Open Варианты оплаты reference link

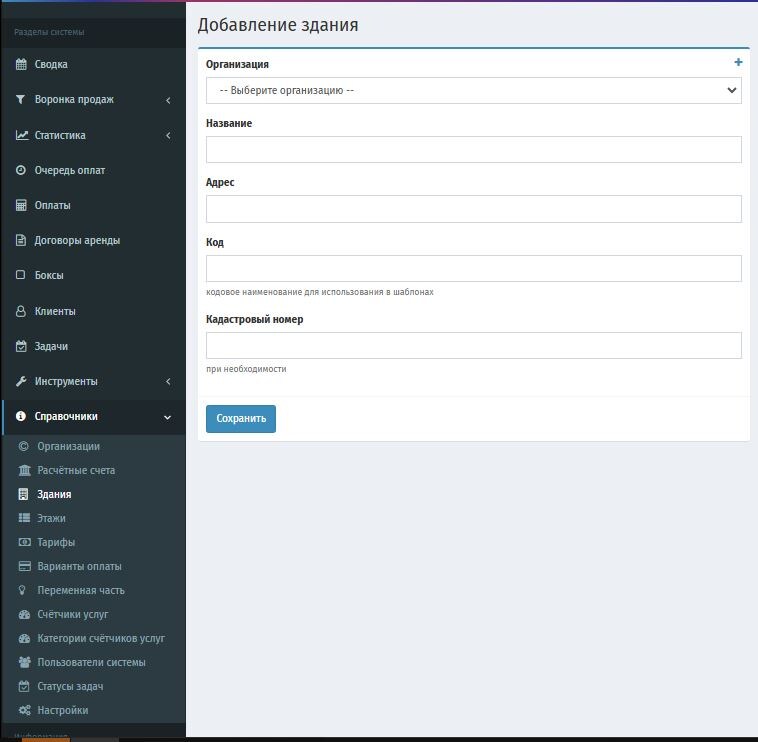coord(79,566)
